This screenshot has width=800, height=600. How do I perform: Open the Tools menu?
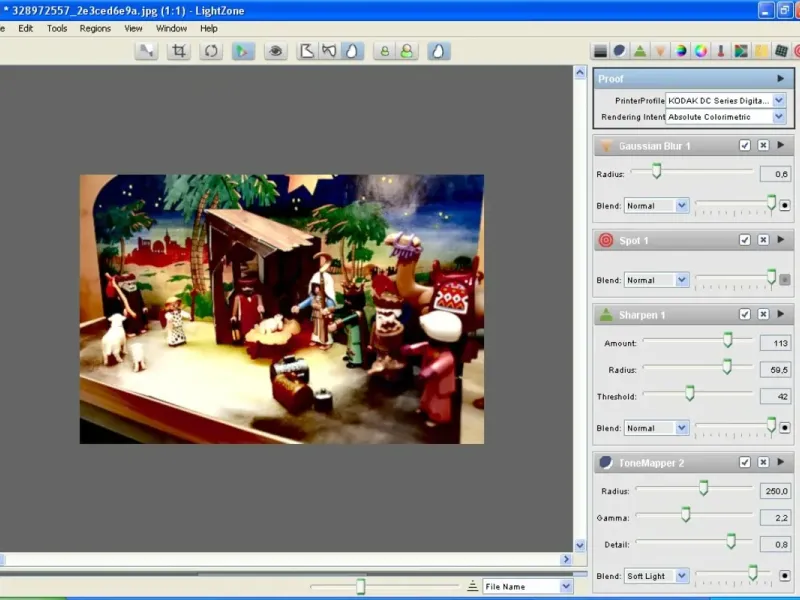pyautogui.click(x=57, y=28)
